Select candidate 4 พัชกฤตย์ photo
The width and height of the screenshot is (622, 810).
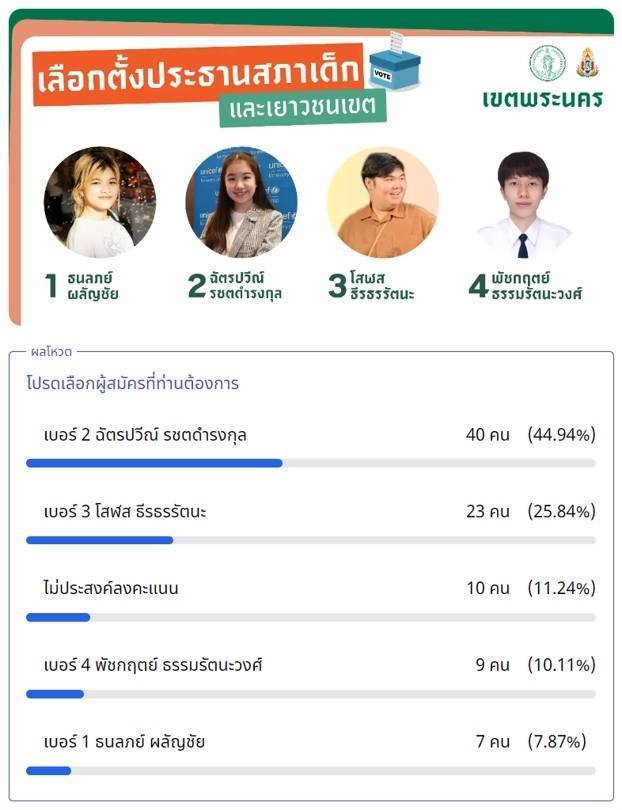coord(524,205)
